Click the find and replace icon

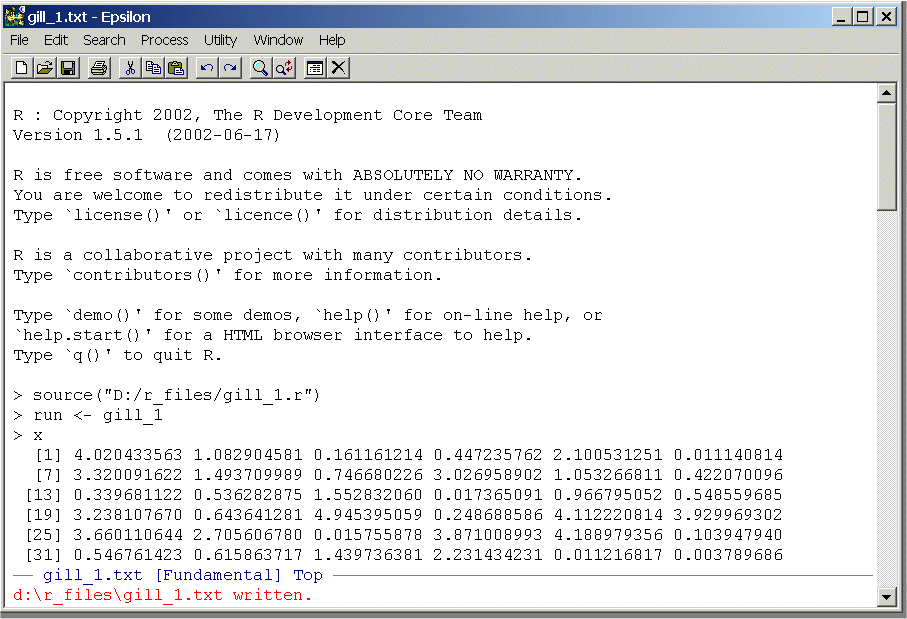[284, 68]
